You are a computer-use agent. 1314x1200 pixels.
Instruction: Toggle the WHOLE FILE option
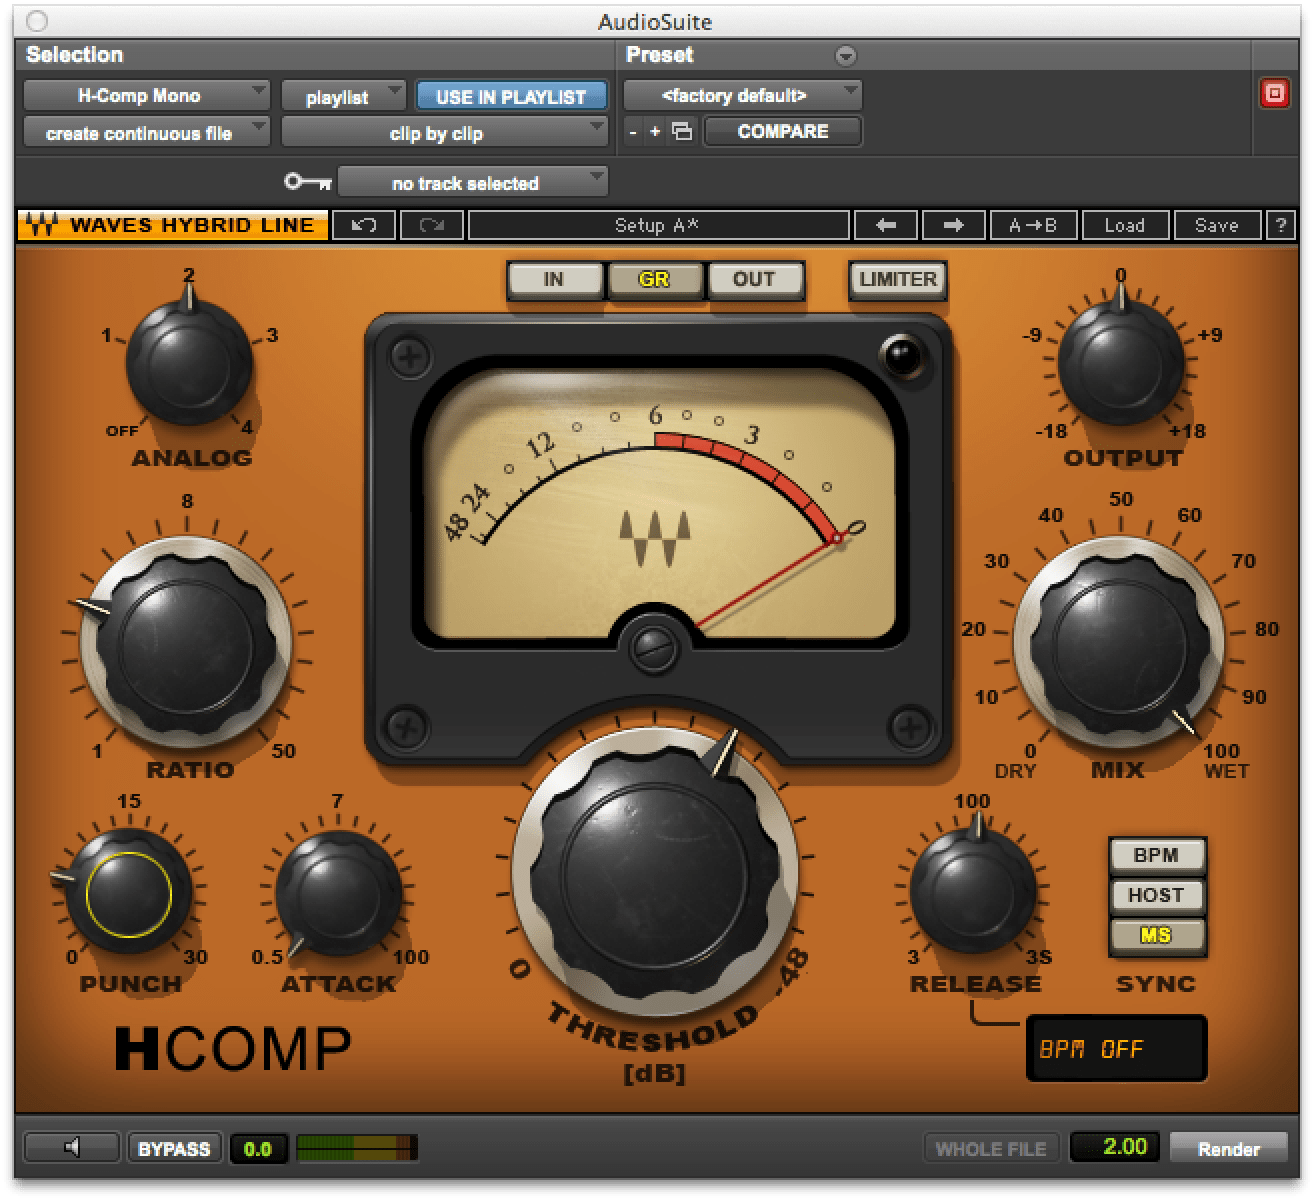(990, 1148)
